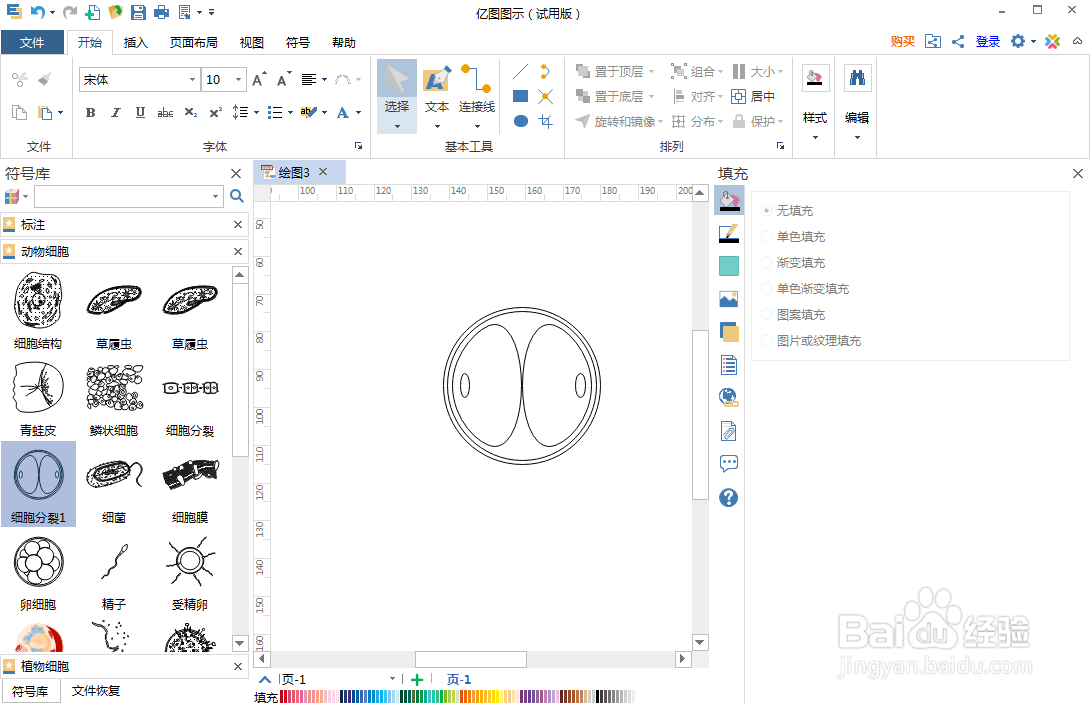Click the 登录 login link
Screen dimensions: 1092x704
click(x=987, y=42)
